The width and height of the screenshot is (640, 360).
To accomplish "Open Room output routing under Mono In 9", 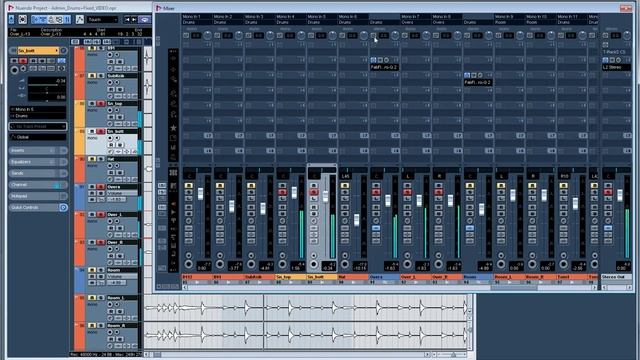I will click(509, 22).
